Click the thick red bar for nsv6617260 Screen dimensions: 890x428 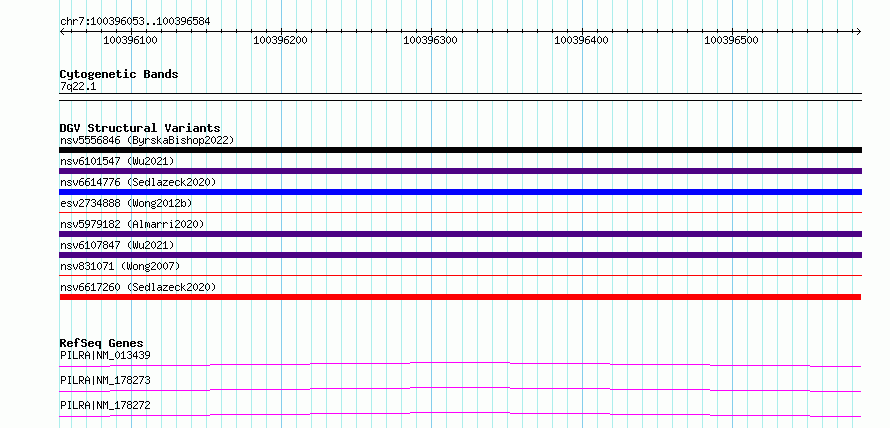[460, 297]
